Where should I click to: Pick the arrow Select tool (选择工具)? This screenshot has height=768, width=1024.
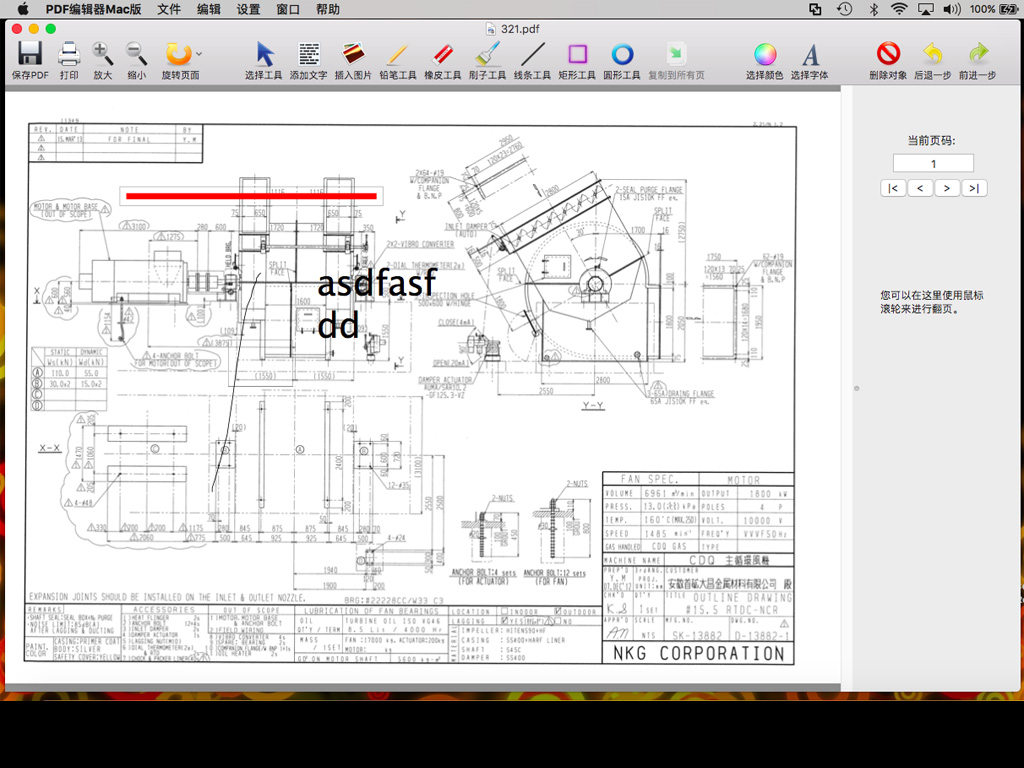pos(264,54)
